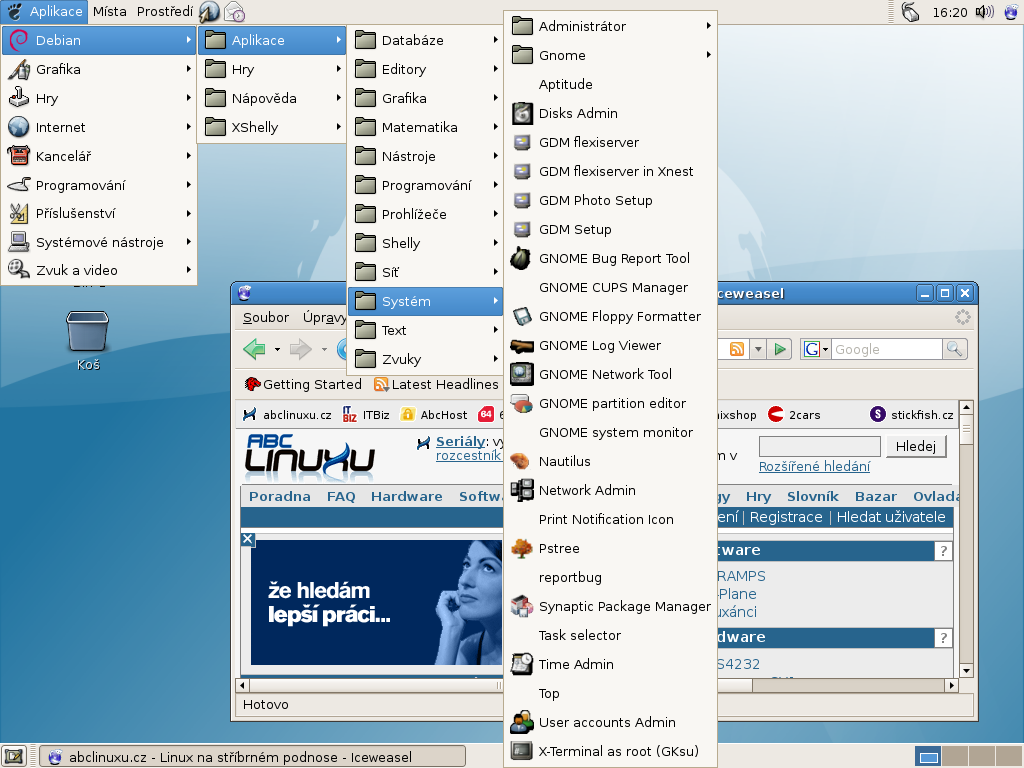1024x768 pixels.
Task: Open Network Admin
Action: coord(610,490)
